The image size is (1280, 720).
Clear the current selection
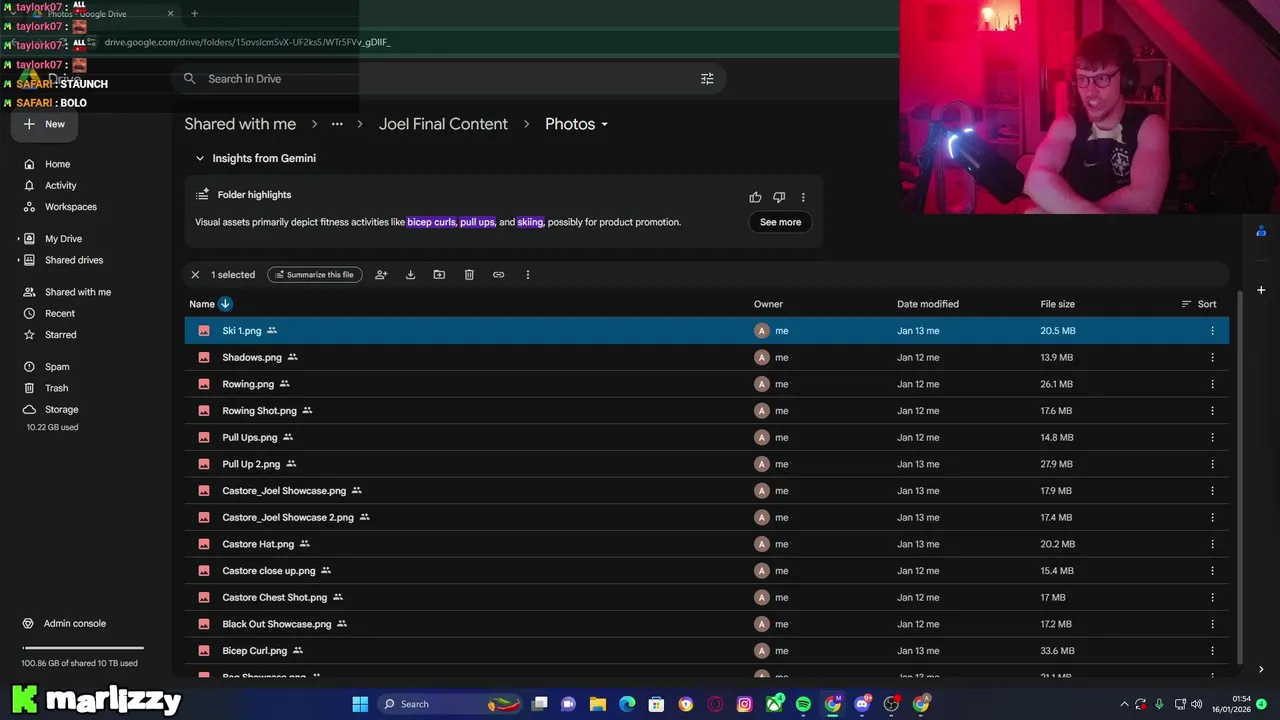195,274
